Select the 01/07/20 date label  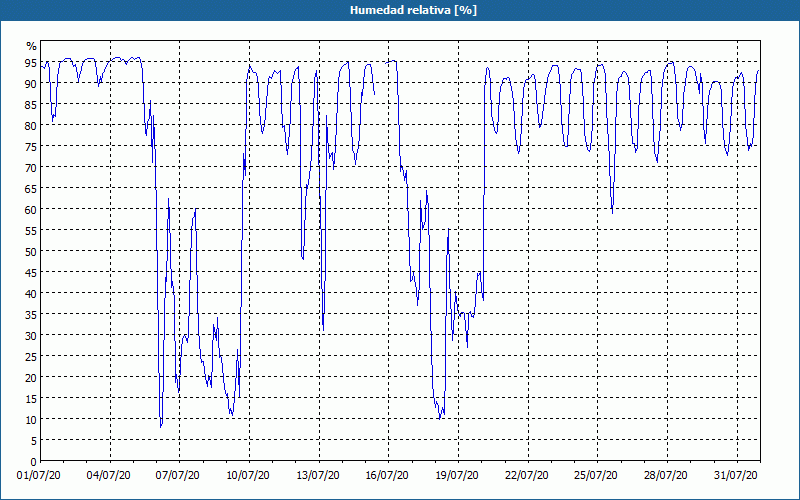click(39, 476)
